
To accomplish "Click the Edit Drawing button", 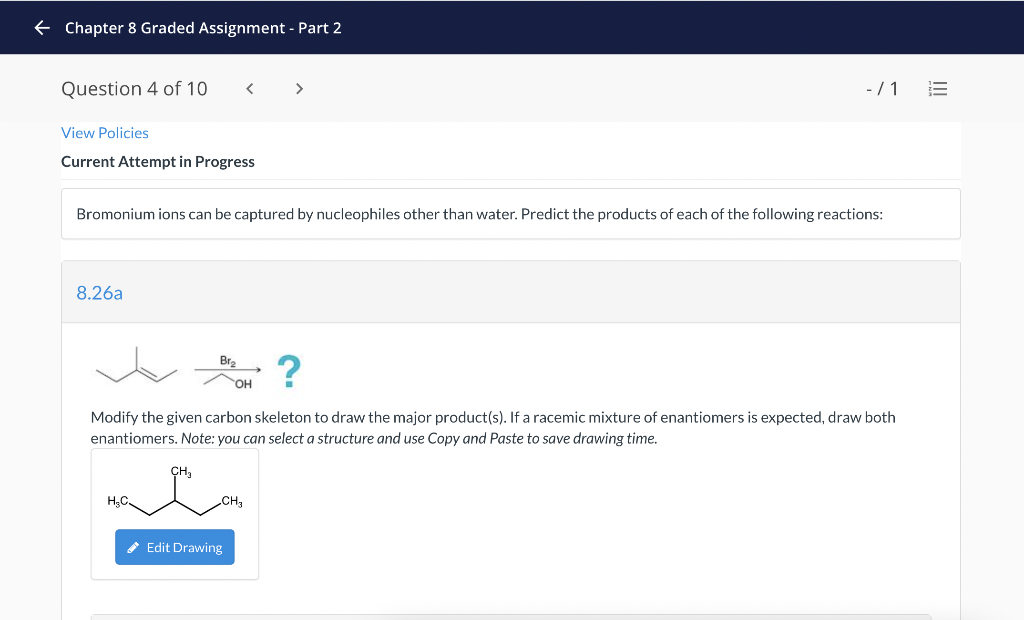I will pos(174,547).
